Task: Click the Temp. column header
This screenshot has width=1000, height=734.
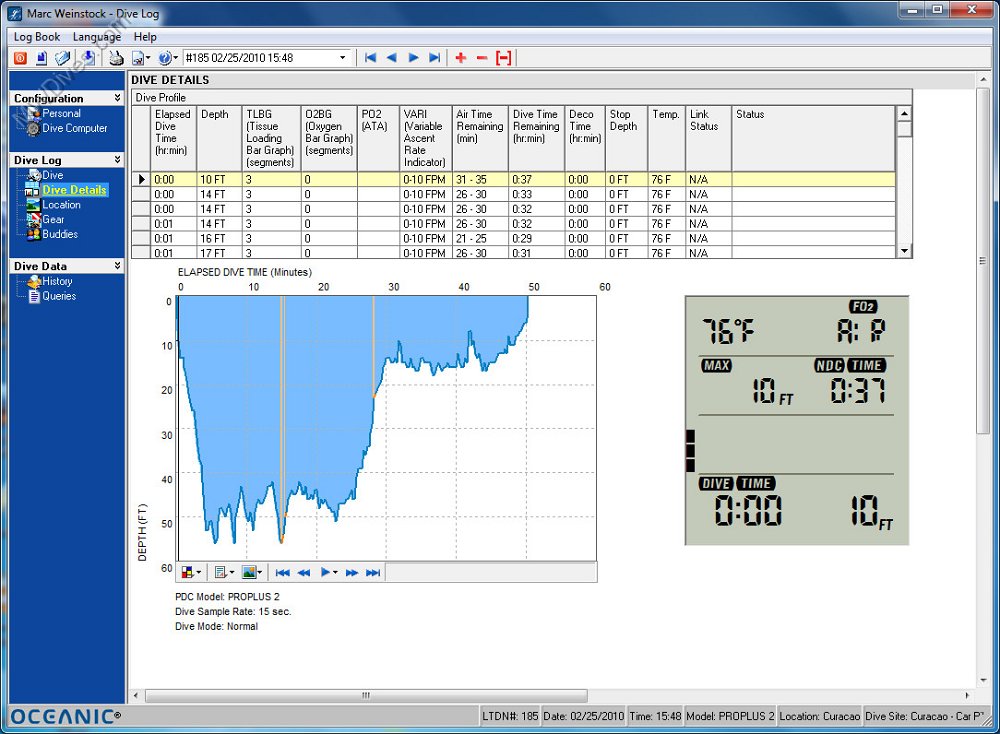Action: (x=666, y=138)
